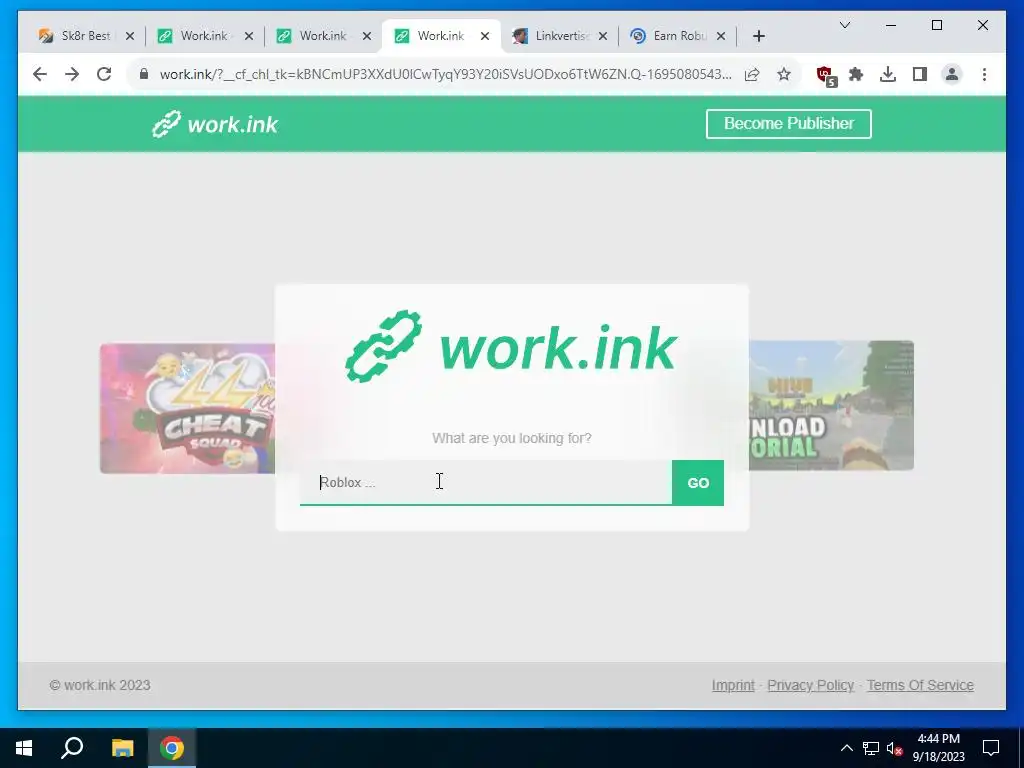Screen dimensions: 1024x768
Task: Switch to the first Work.ink tab
Action: pos(204,36)
